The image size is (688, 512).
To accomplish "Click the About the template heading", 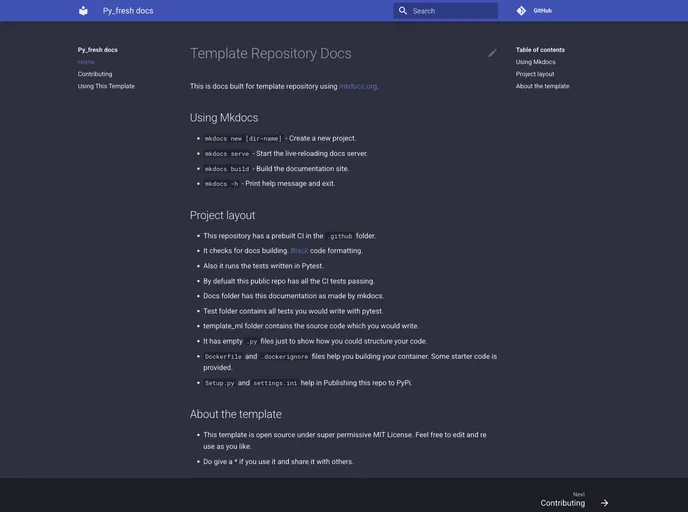I will (236, 414).
